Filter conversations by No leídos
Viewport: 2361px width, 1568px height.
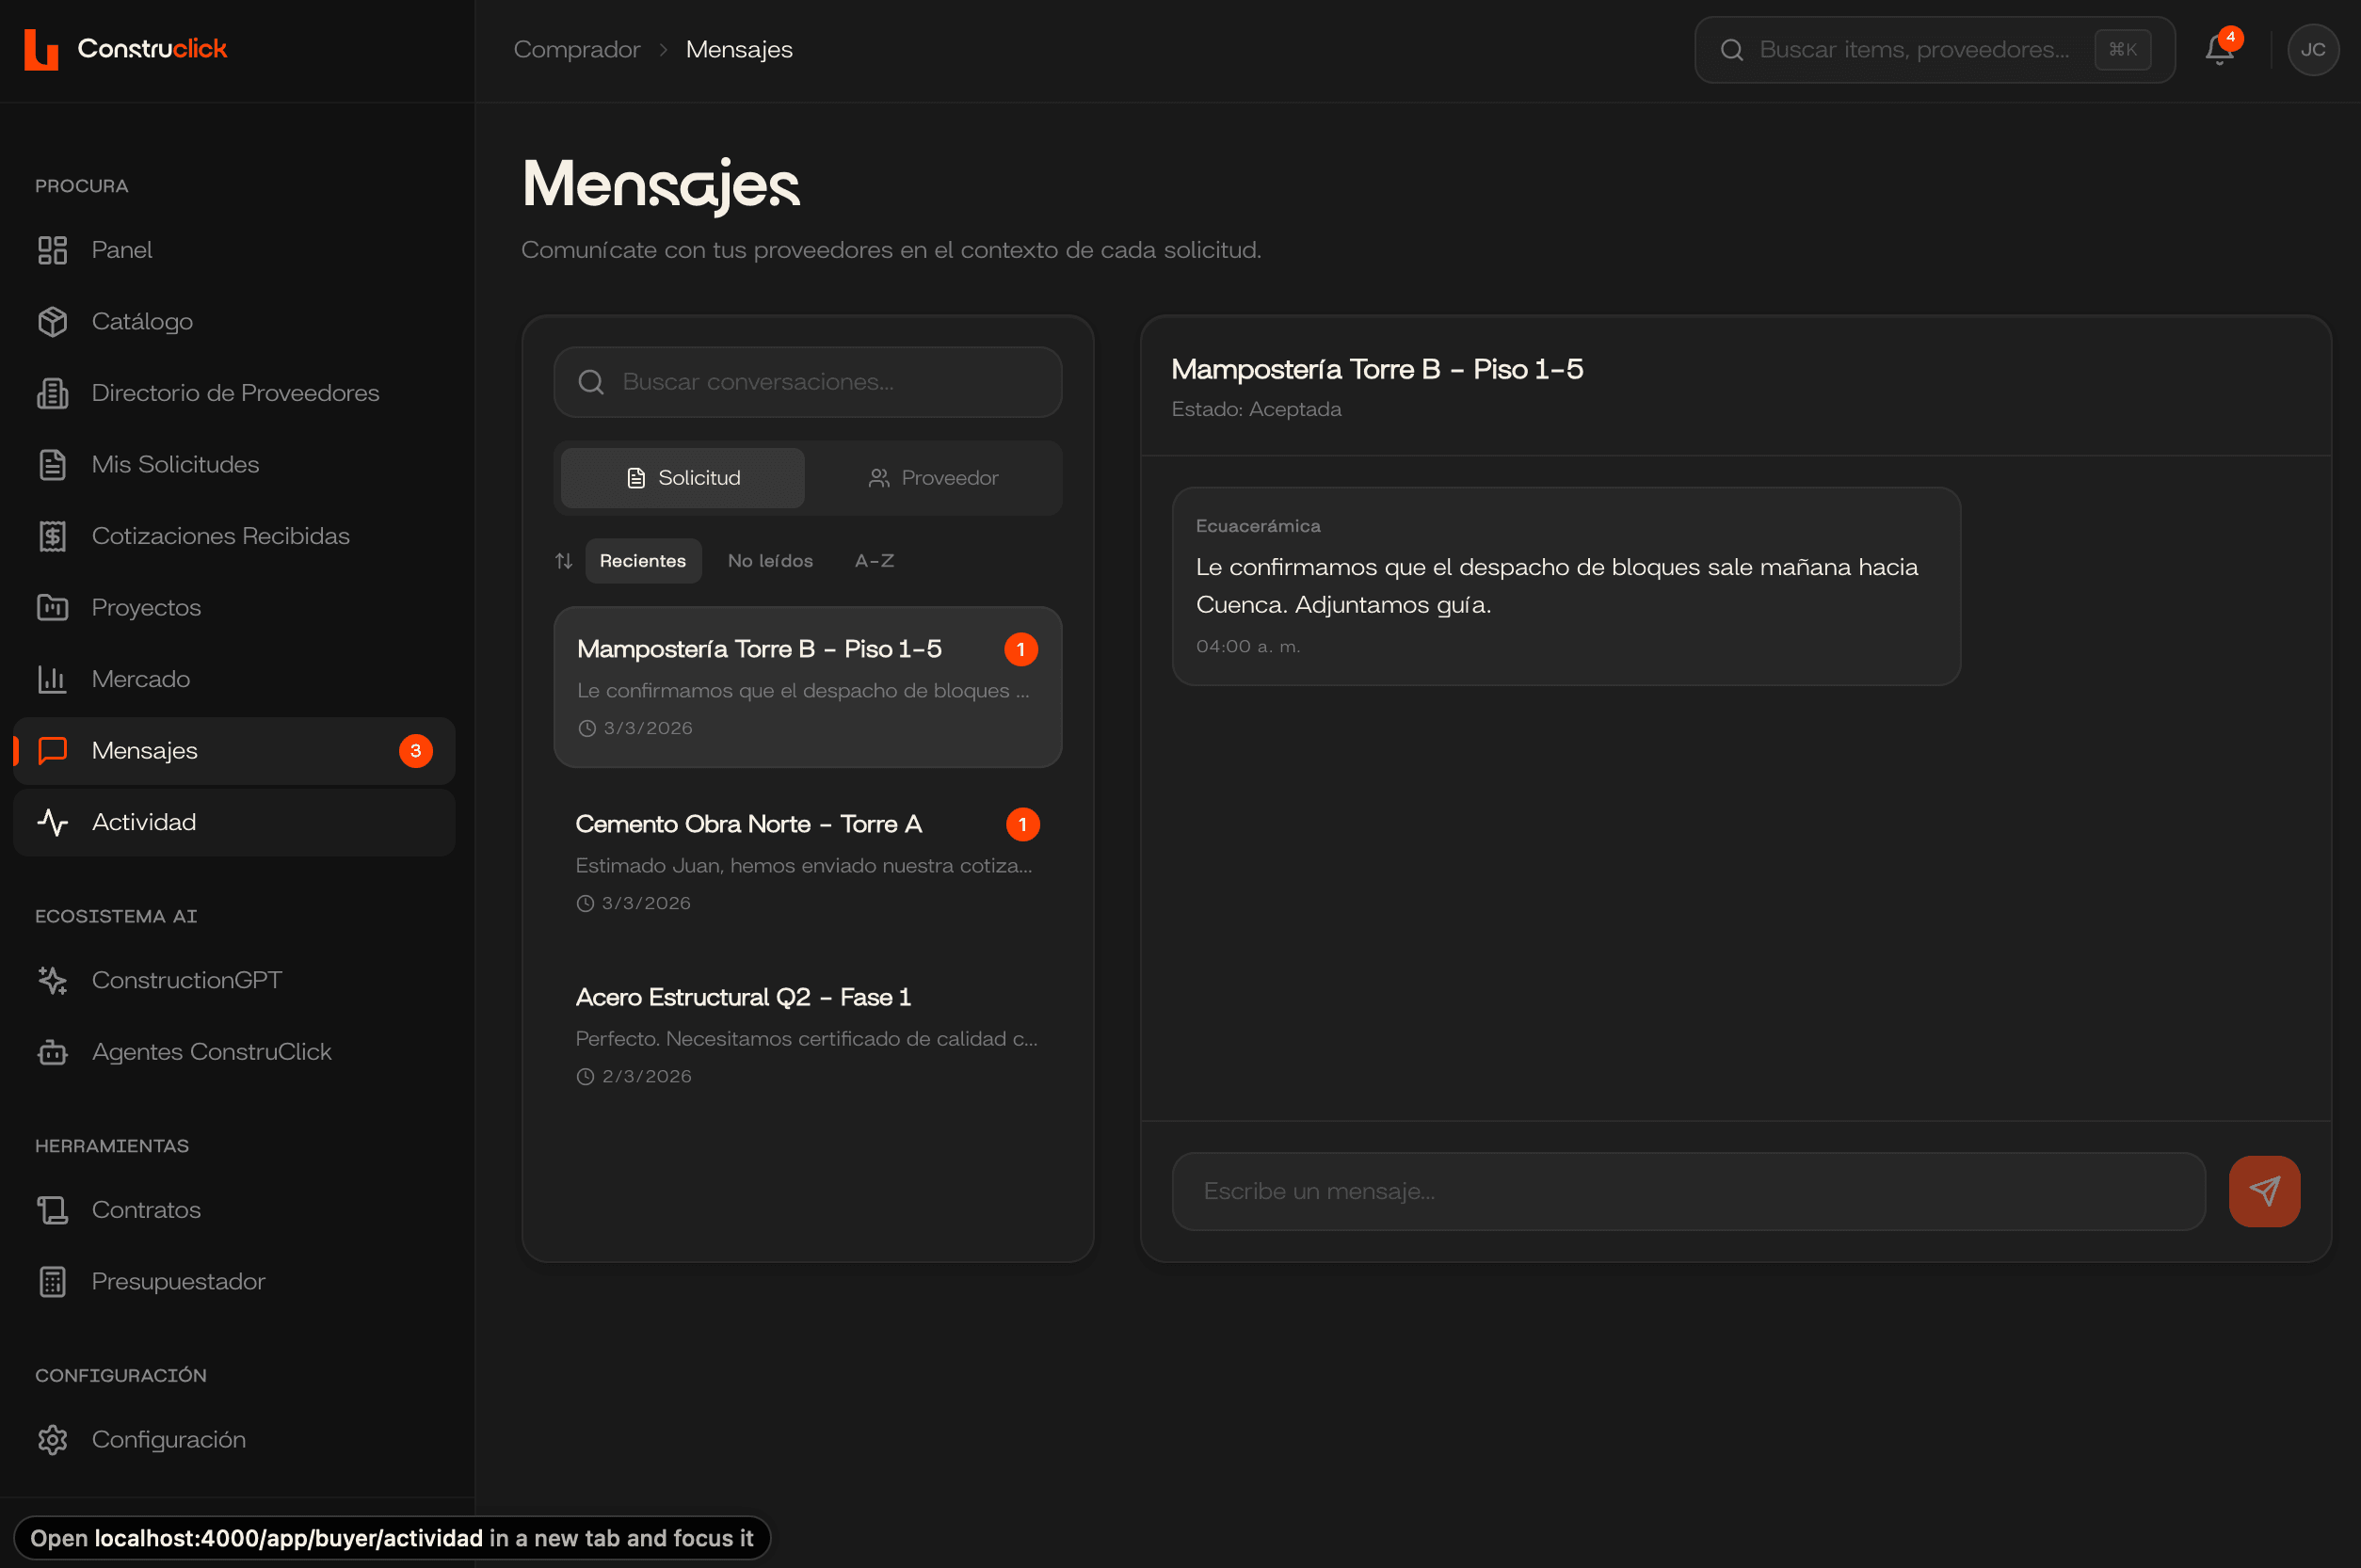(770, 561)
